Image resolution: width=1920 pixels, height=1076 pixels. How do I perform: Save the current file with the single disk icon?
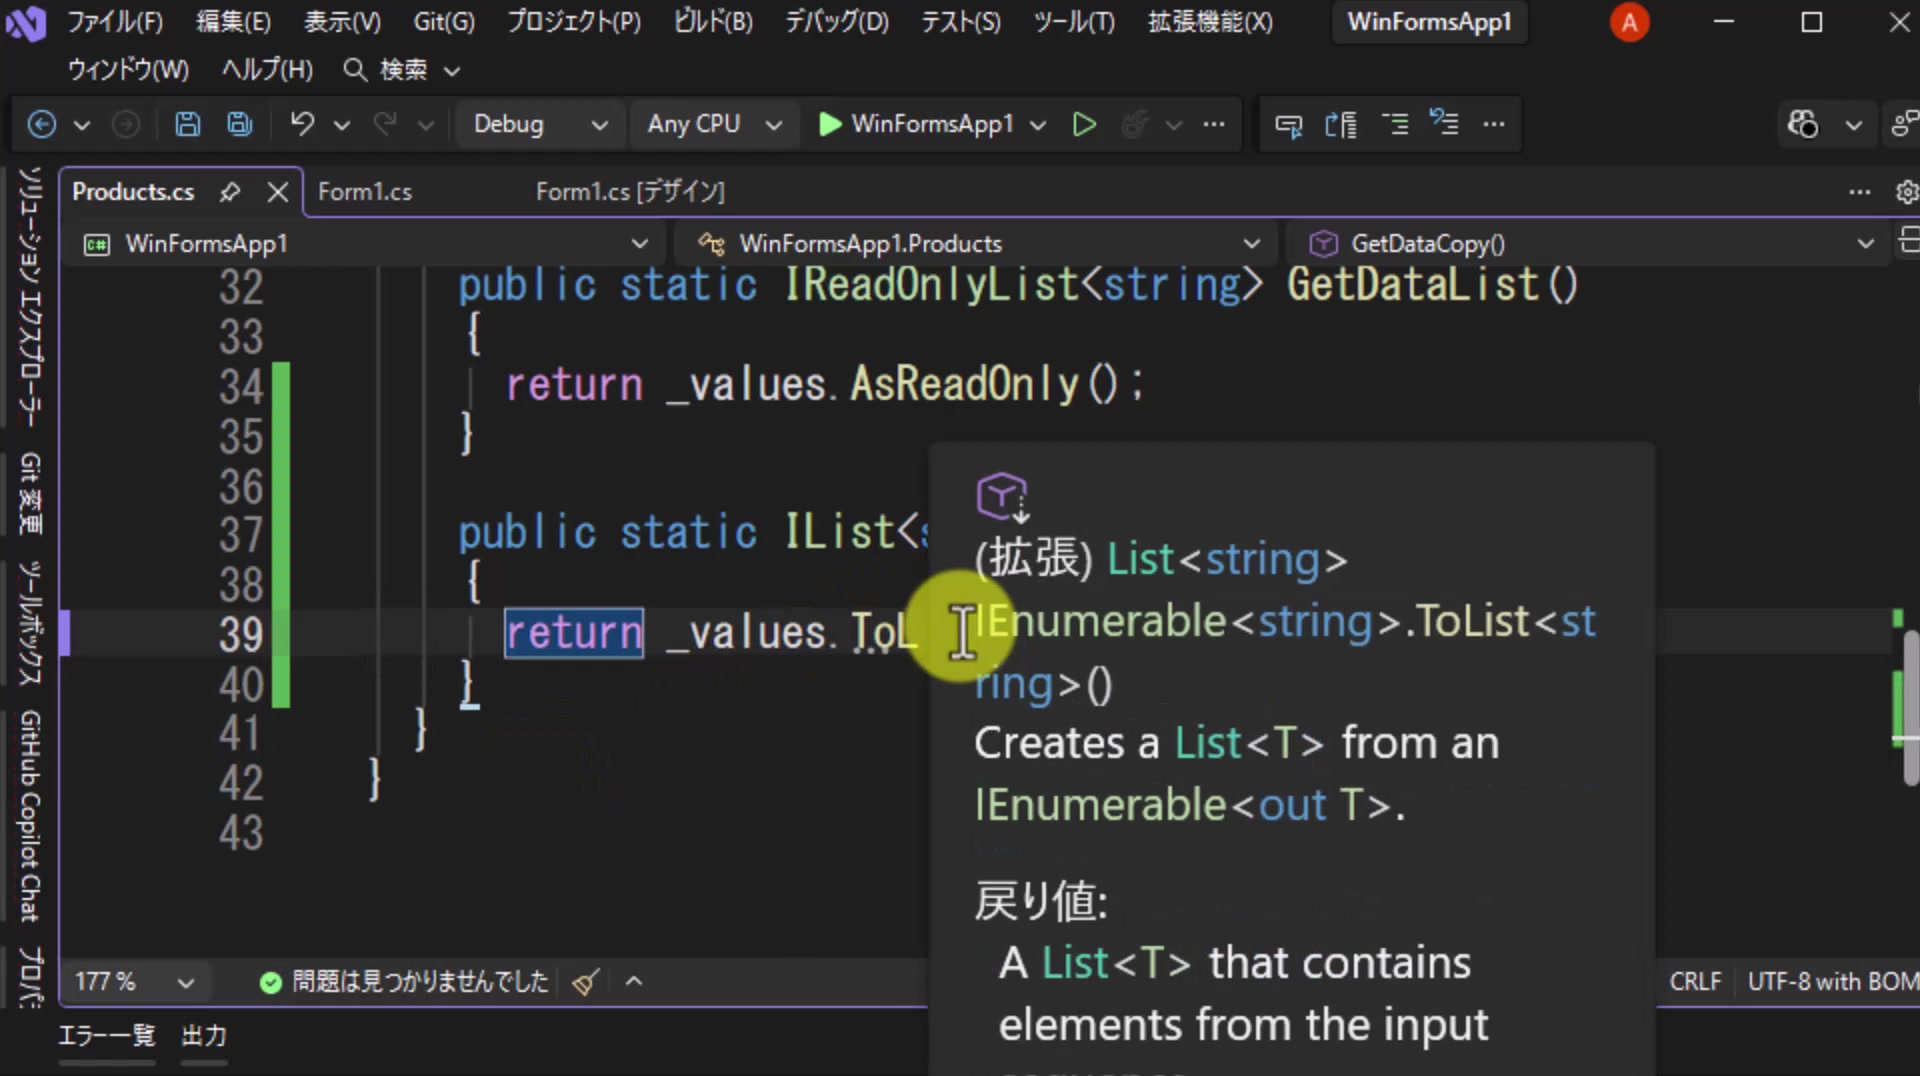187,124
